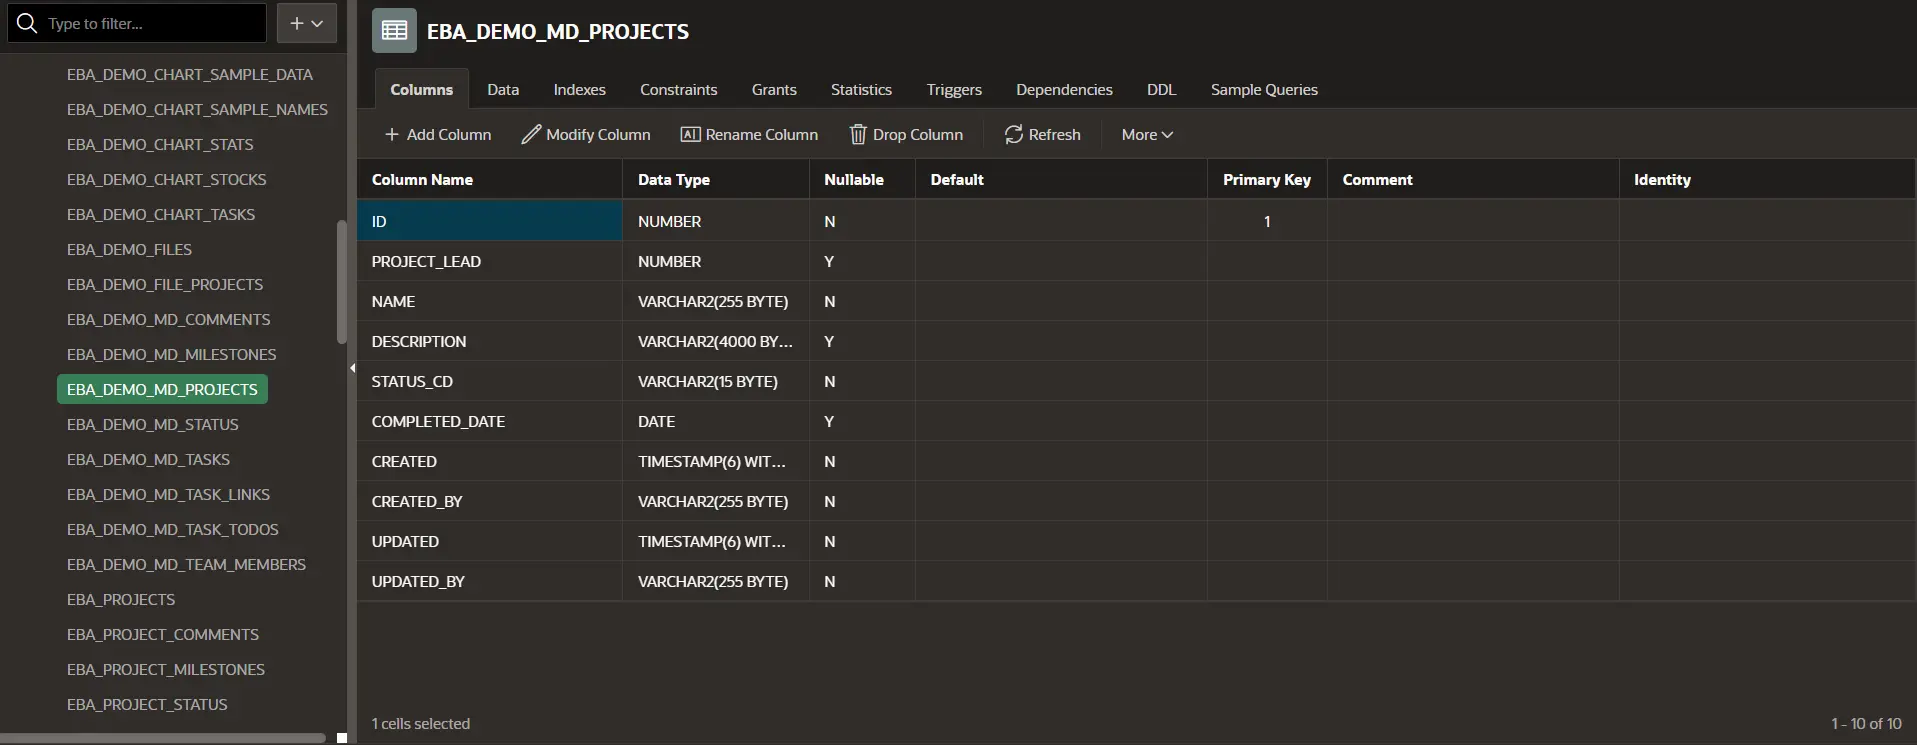This screenshot has width=1917, height=745.
Task: Open the Dependencies tab
Action: 1064,89
